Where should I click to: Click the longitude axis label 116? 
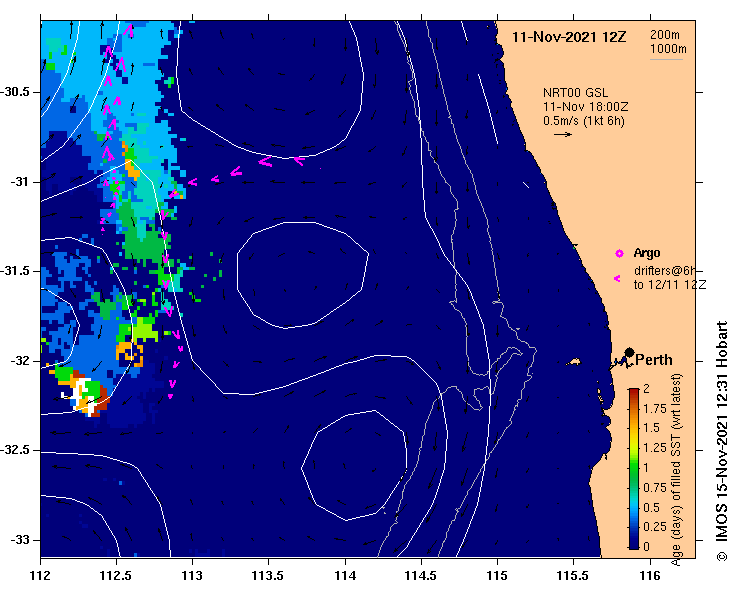[x=650, y=576]
